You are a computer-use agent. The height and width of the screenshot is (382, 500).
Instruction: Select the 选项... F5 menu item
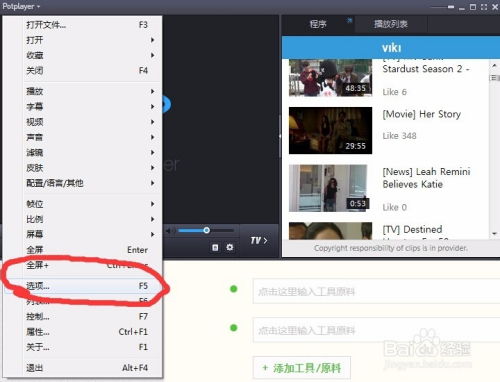(x=90, y=286)
